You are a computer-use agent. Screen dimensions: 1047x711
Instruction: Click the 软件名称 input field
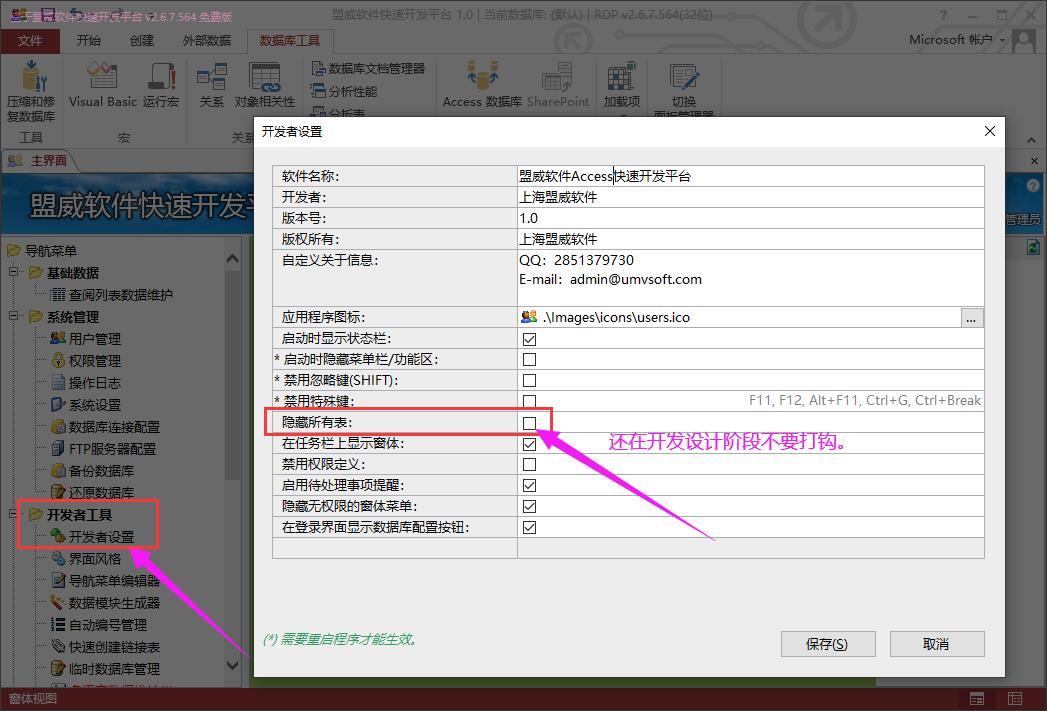click(x=751, y=176)
